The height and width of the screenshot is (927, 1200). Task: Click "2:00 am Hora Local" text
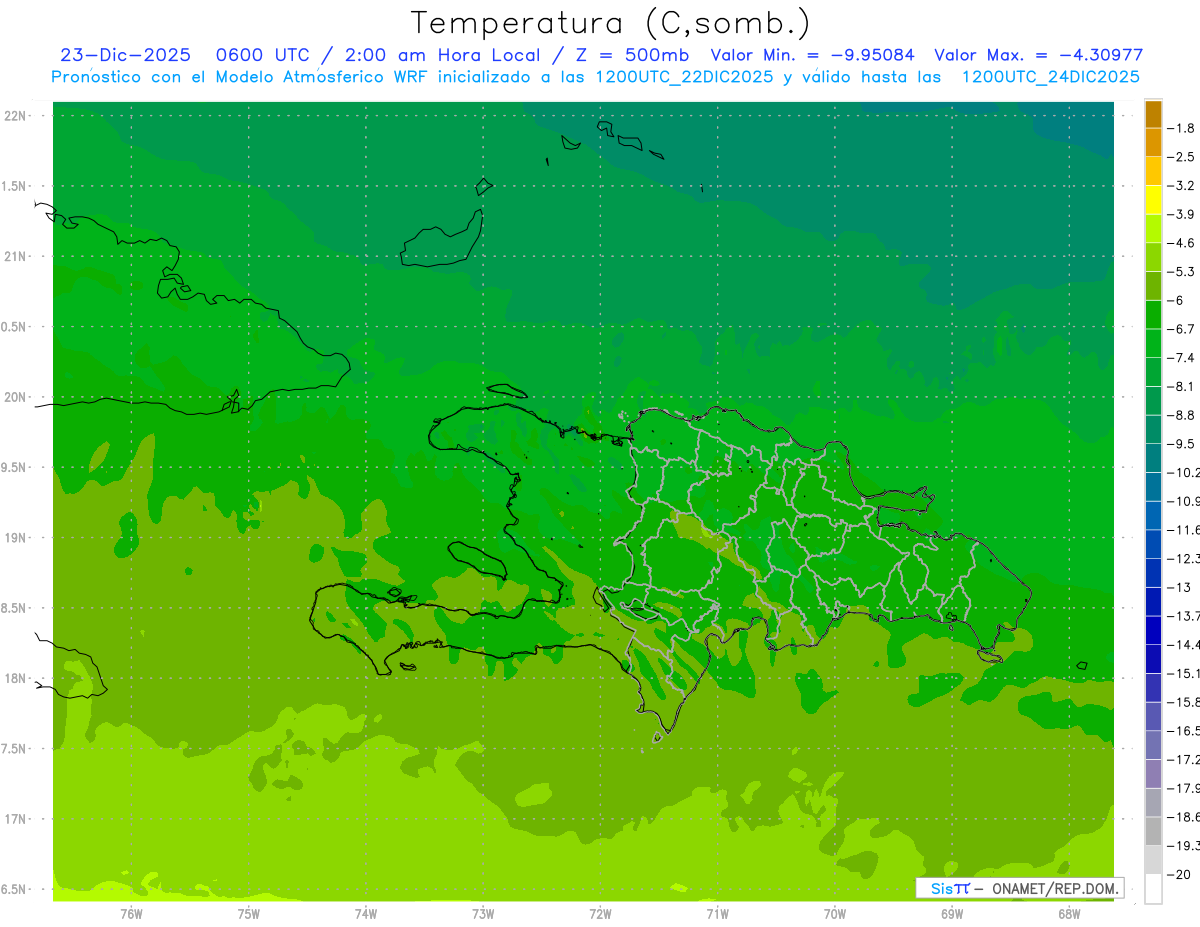point(439,56)
